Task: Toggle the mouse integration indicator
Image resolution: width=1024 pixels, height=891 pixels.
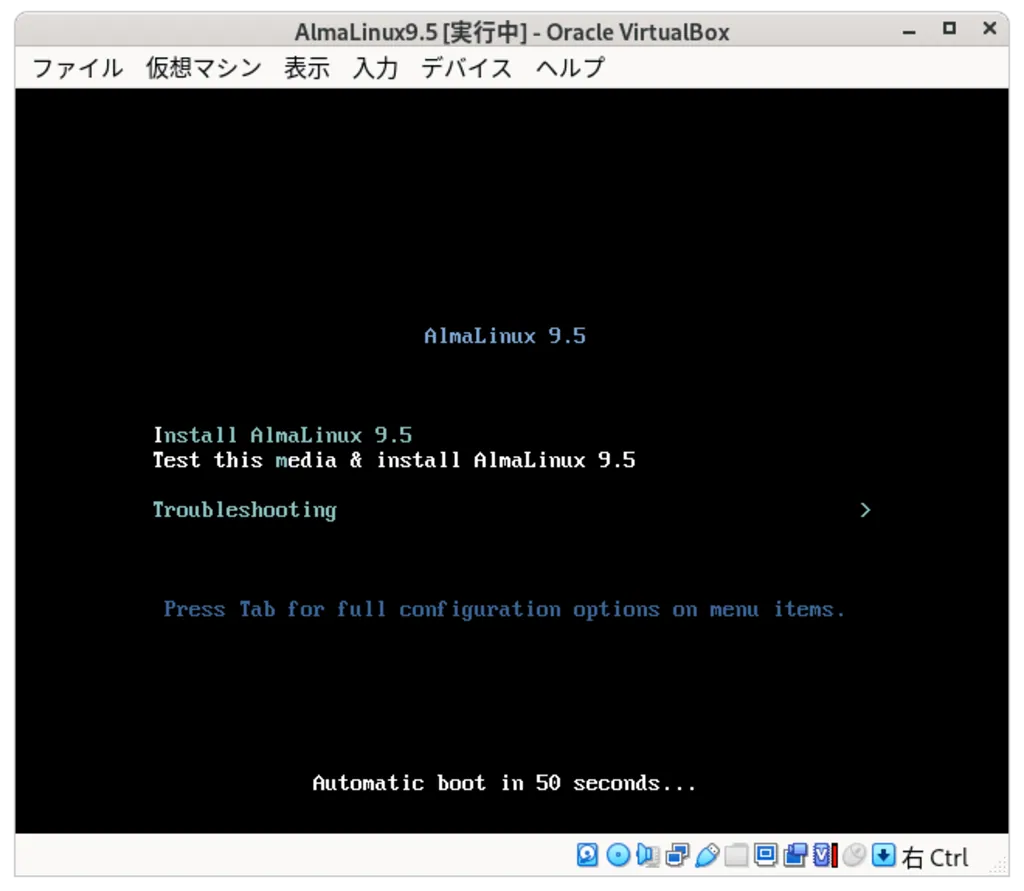Action: [x=853, y=855]
